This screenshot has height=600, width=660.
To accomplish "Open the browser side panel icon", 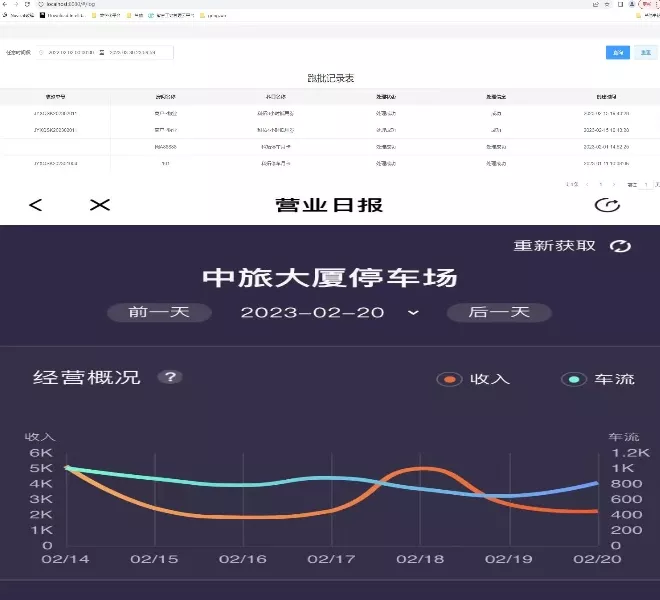I will pos(620,4).
